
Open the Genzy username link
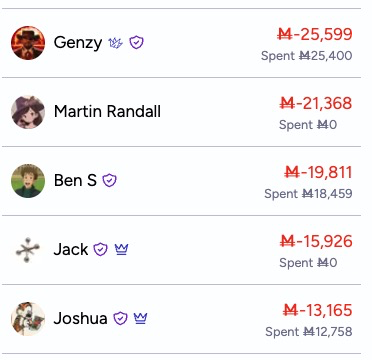78,43
